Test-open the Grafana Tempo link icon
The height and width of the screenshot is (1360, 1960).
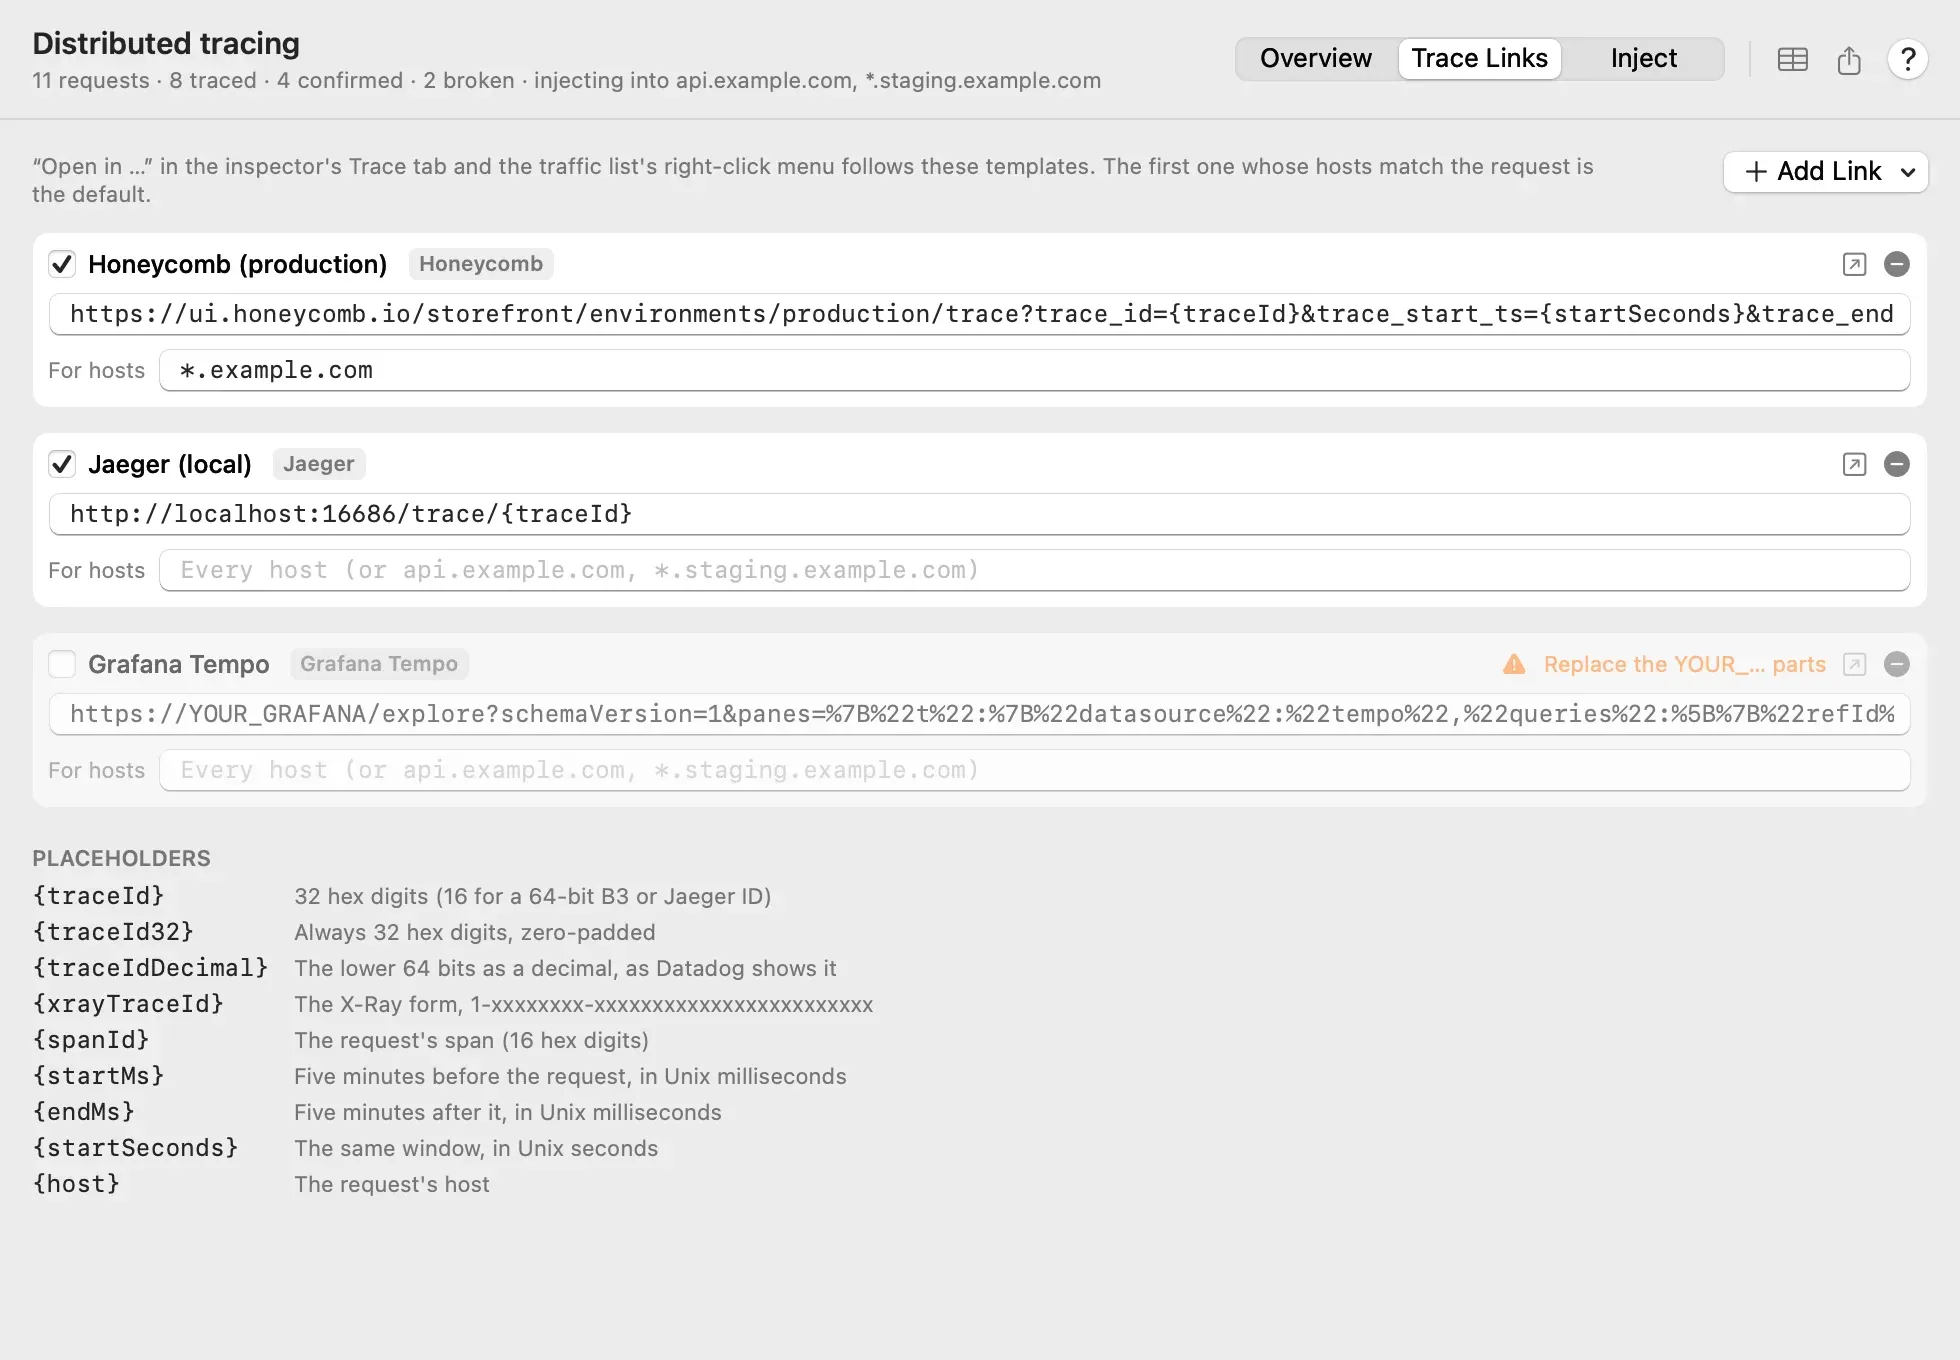coord(1854,664)
